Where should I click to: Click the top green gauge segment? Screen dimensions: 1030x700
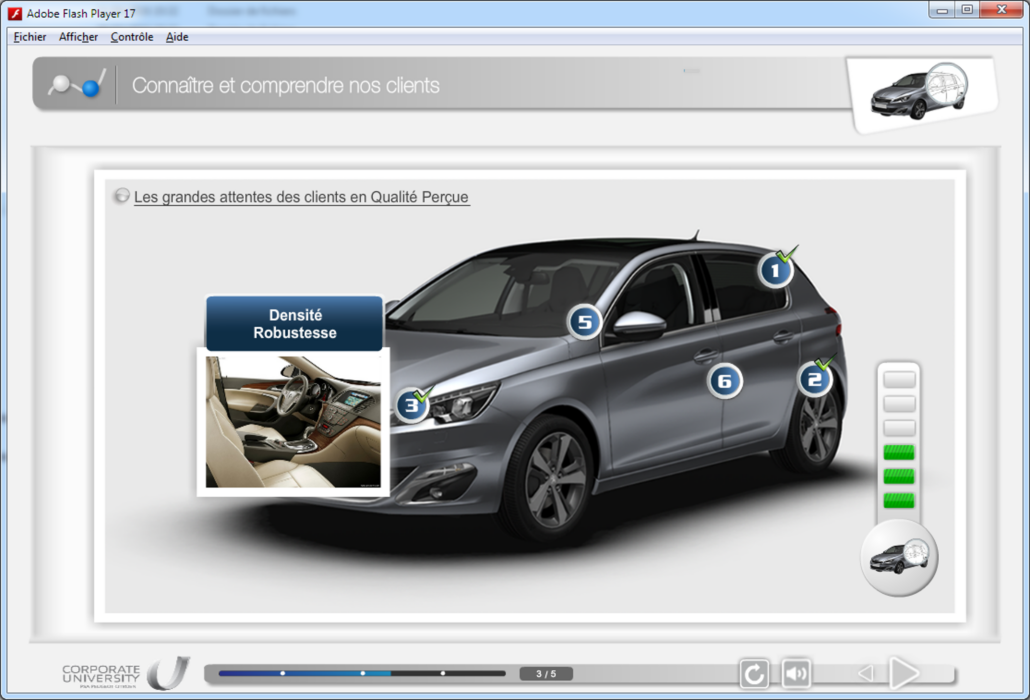899,452
